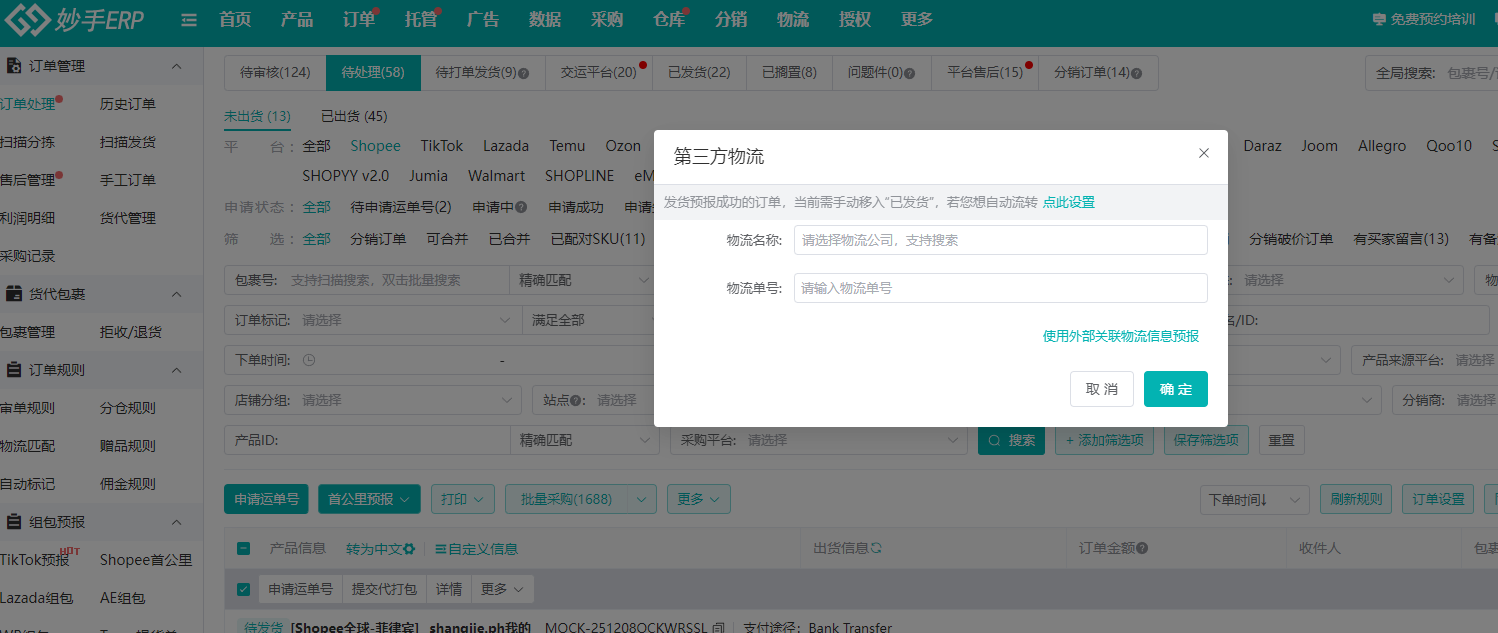The image size is (1498, 633).
Task: Open the 物流名称 logistics company dropdown
Action: pos(999,240)
